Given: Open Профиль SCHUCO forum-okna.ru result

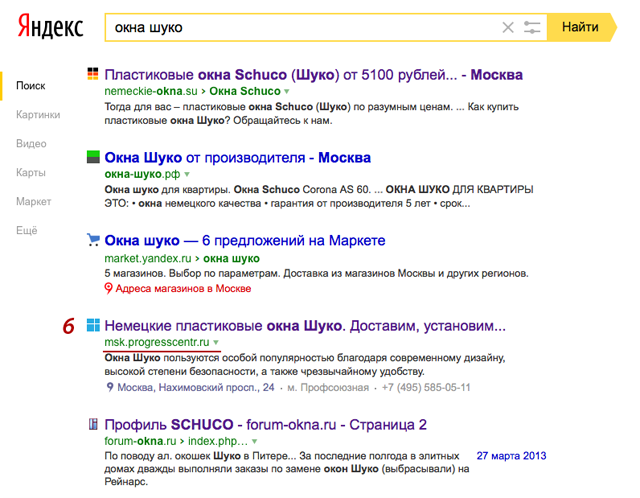Looking at the screenshot, I should click(266, 425).
